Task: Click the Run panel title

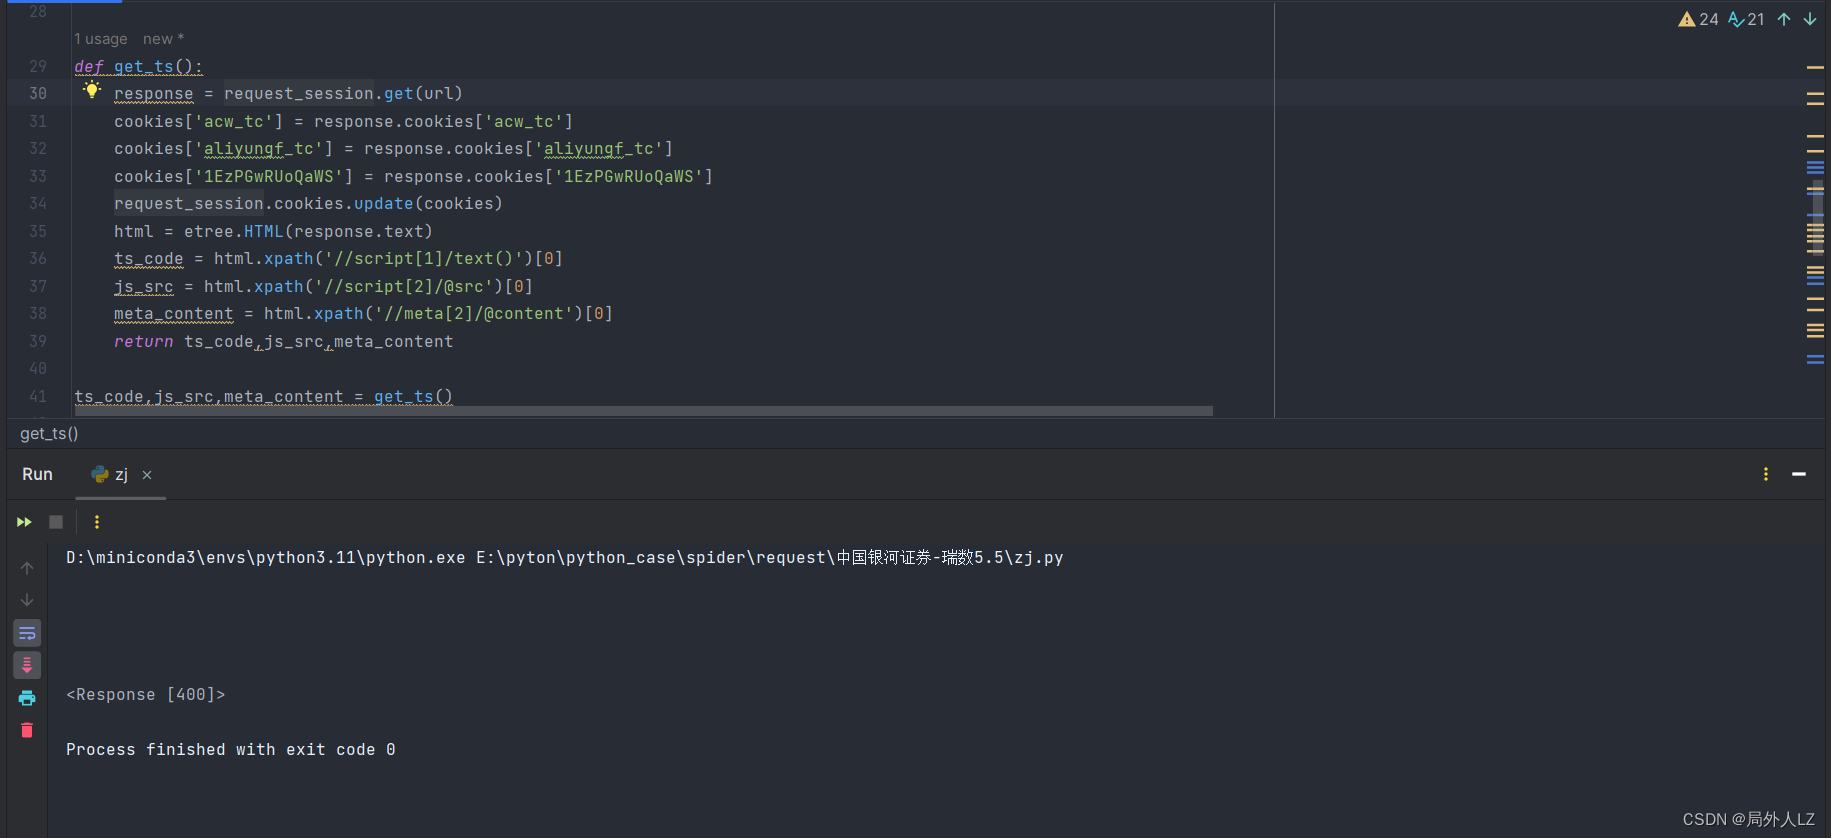Action: tap(37, 474)
